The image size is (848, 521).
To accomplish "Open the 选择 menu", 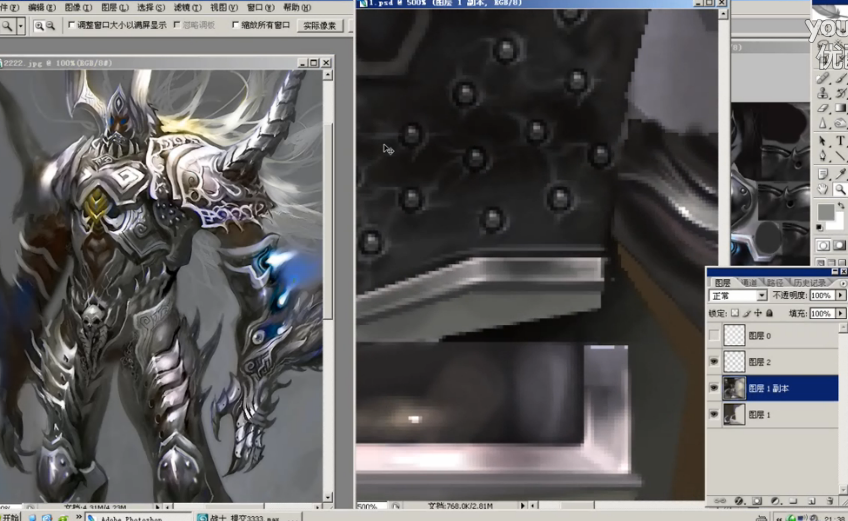I will tap(151, 8).
